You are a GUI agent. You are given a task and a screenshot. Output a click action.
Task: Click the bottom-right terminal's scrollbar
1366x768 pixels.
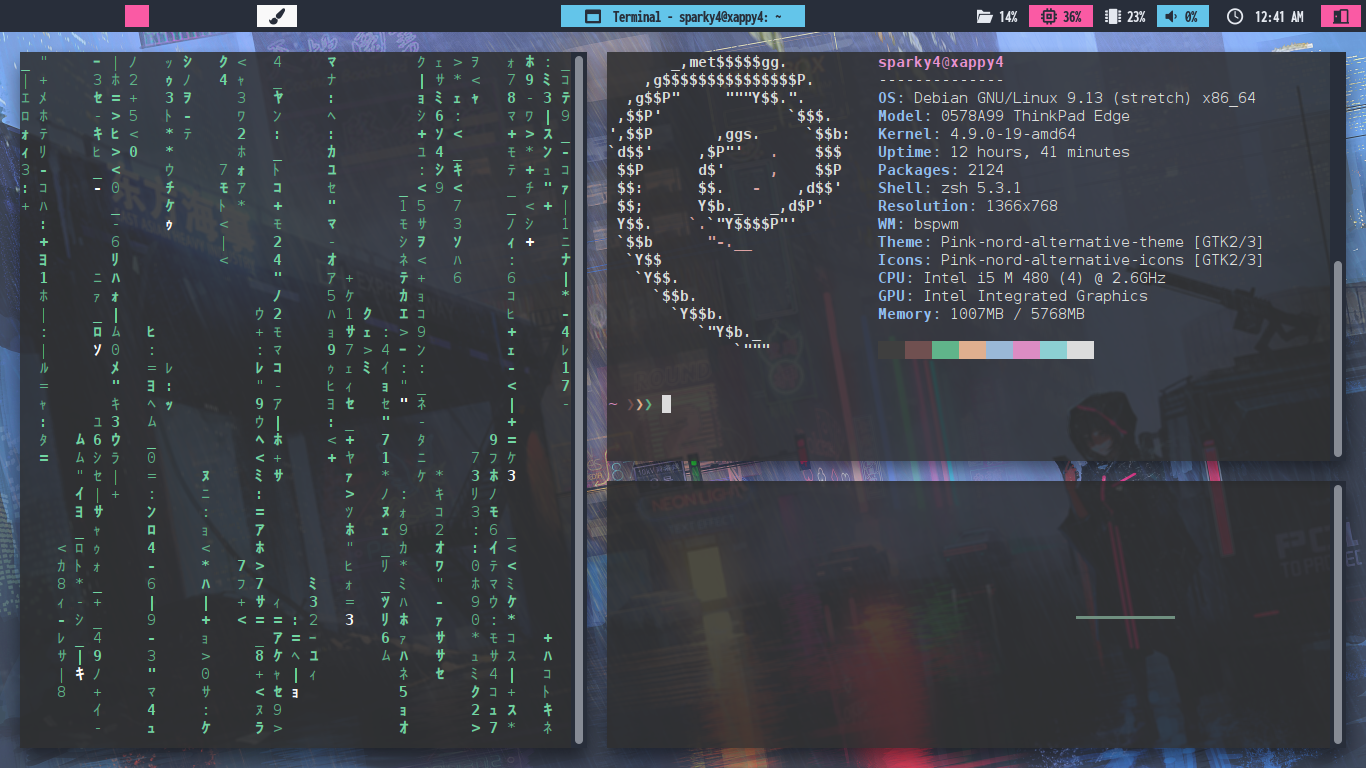tap(1339, 612)
